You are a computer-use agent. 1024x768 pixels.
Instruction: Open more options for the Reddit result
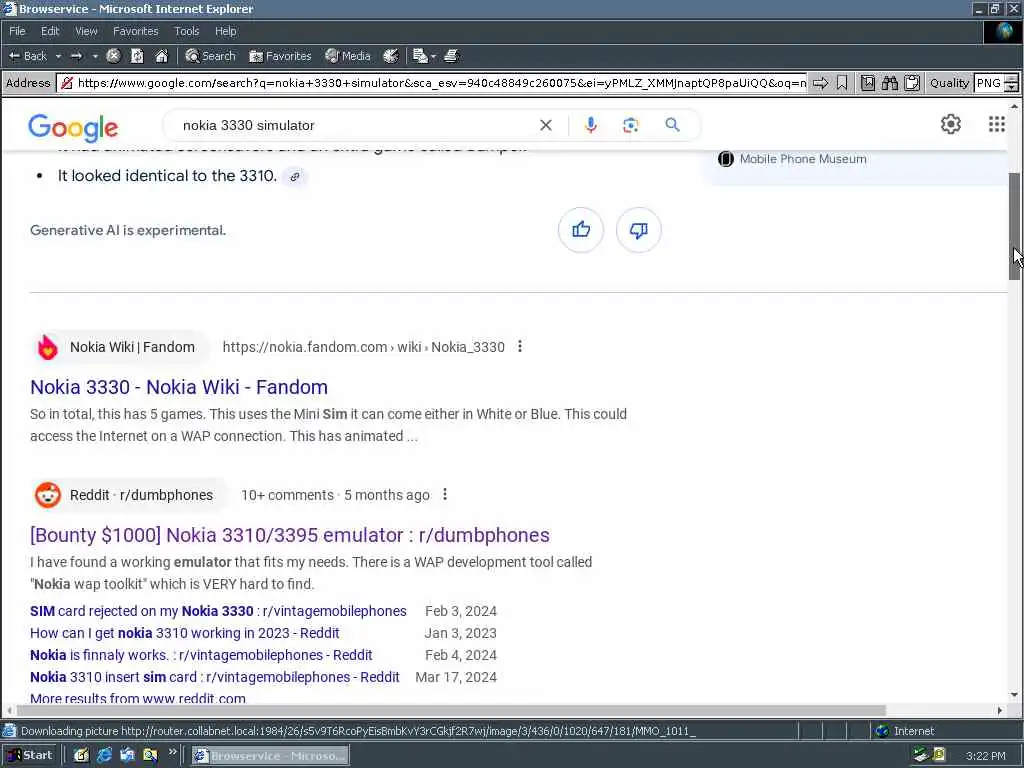[x=445, y=494]
